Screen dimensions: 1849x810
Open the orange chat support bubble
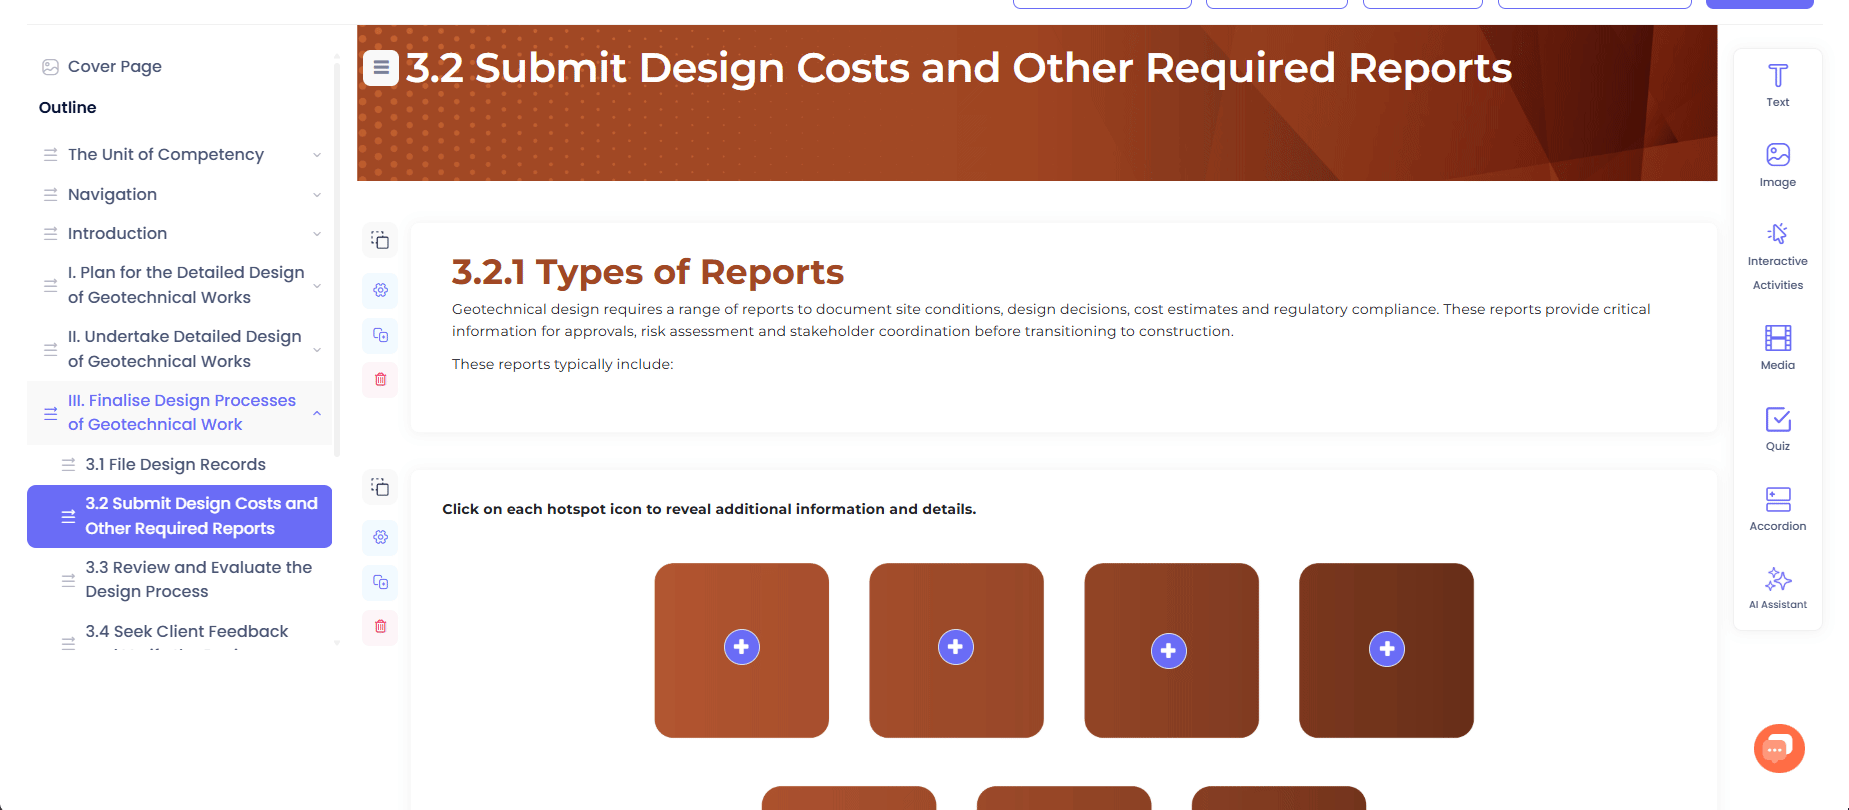pyautogui.click(x=1778, y=748)
